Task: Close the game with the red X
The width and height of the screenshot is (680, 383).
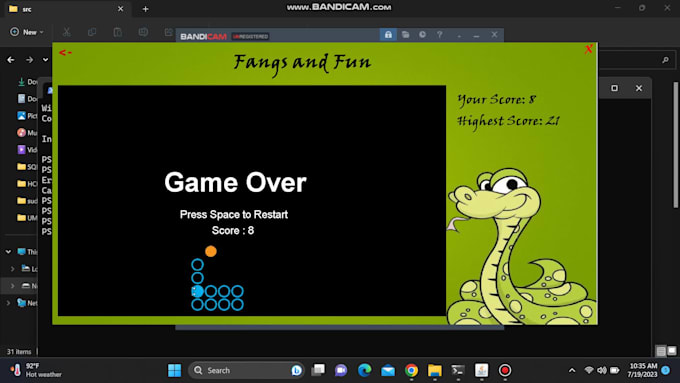Action: (x=588, y=49)
